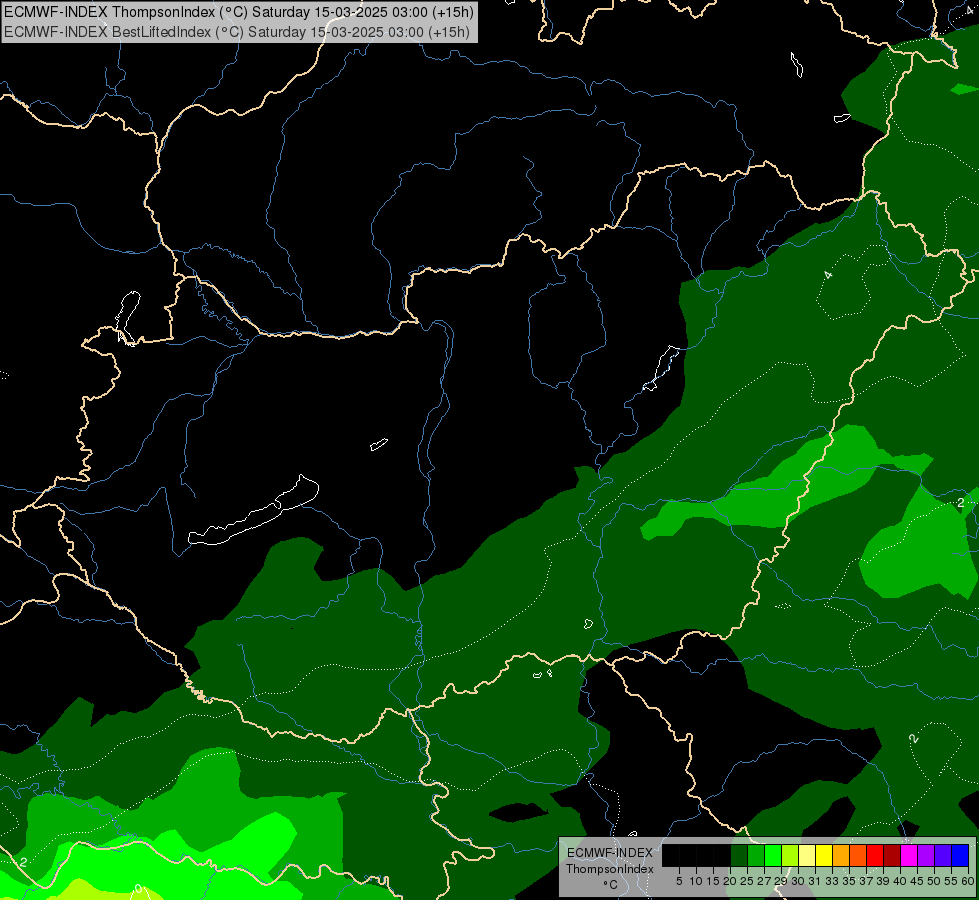Click the purple 45–50 legend swatch
This screenshot has width=979, height=900.
click(925, 855)
